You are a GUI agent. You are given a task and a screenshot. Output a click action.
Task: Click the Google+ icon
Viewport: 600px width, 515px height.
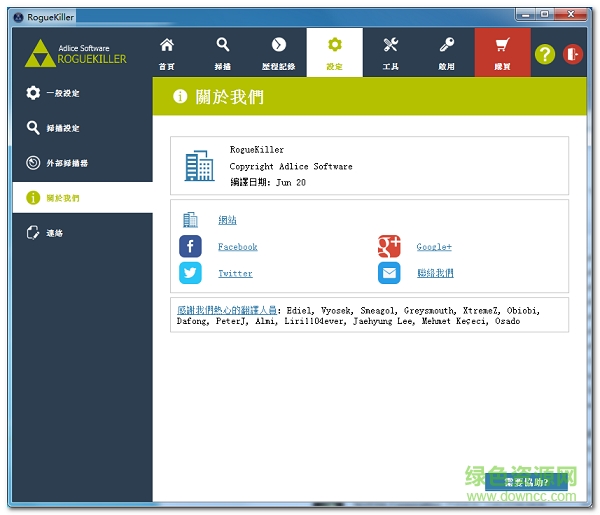pos(389,247)
